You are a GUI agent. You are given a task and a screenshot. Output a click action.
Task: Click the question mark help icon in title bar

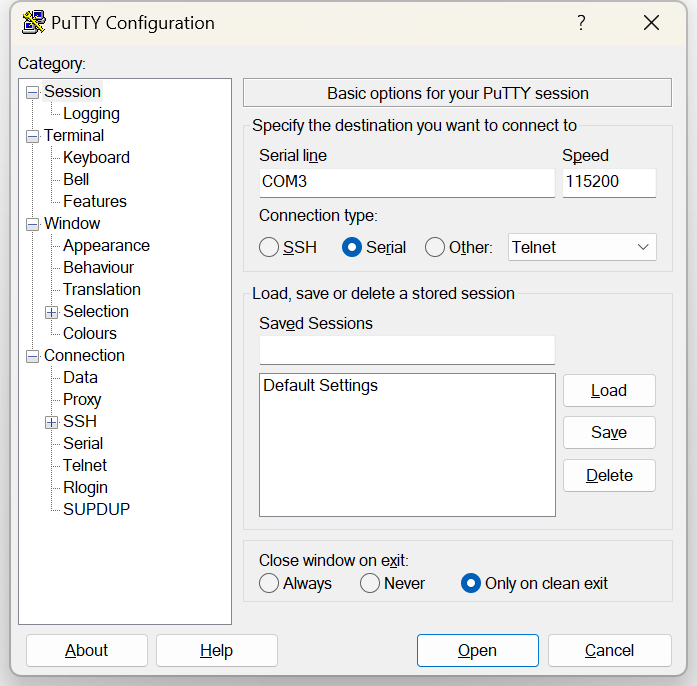[581, 23]
